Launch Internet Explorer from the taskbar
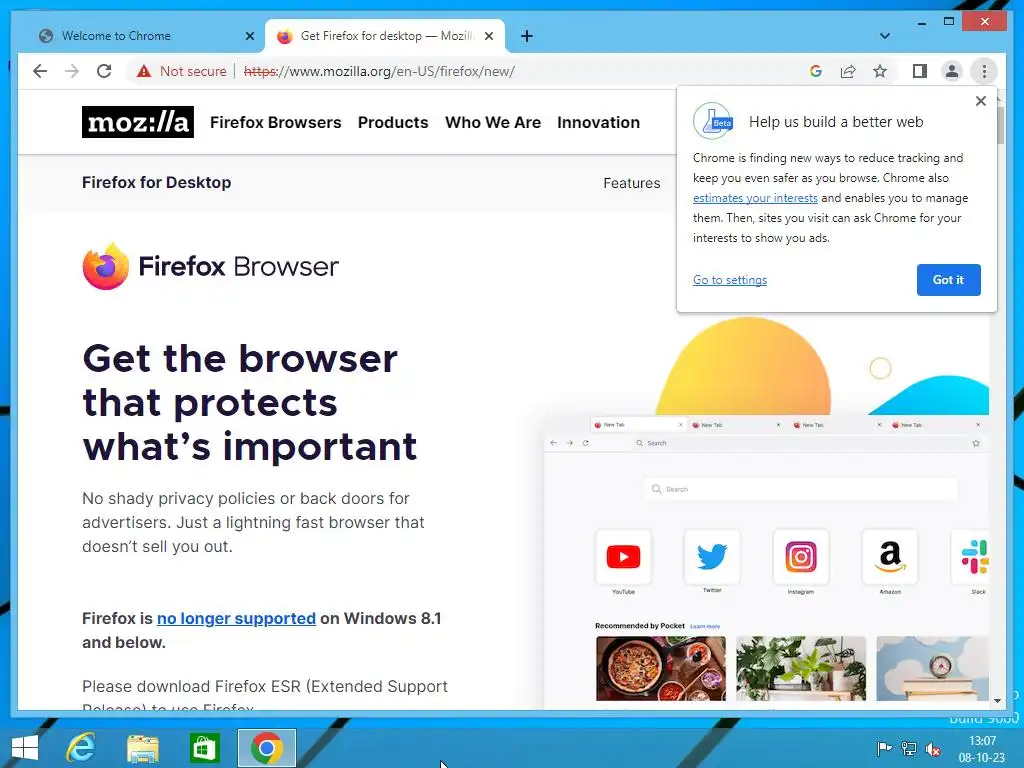1024x768 pixels. point(81,748)
